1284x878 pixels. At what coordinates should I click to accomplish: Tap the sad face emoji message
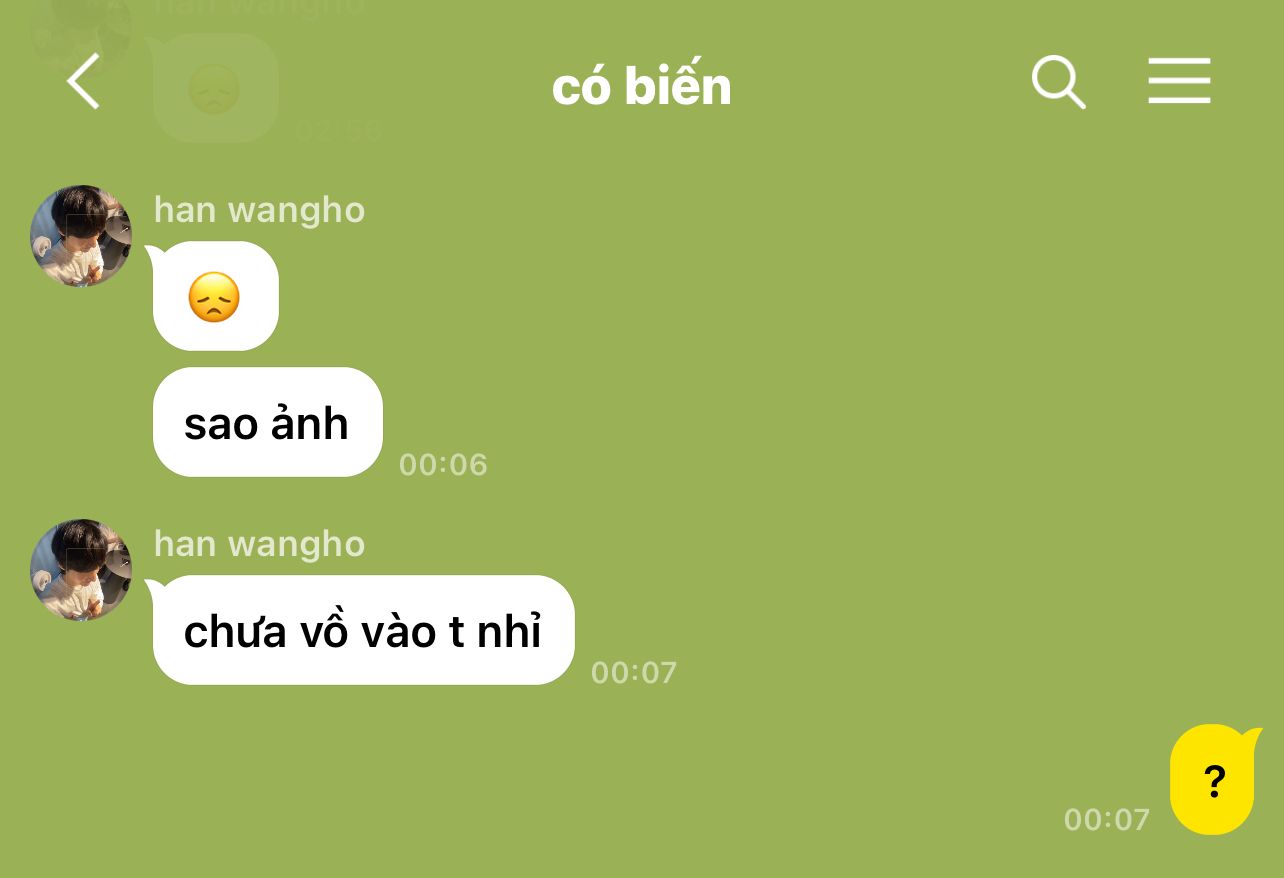[215, 296]
